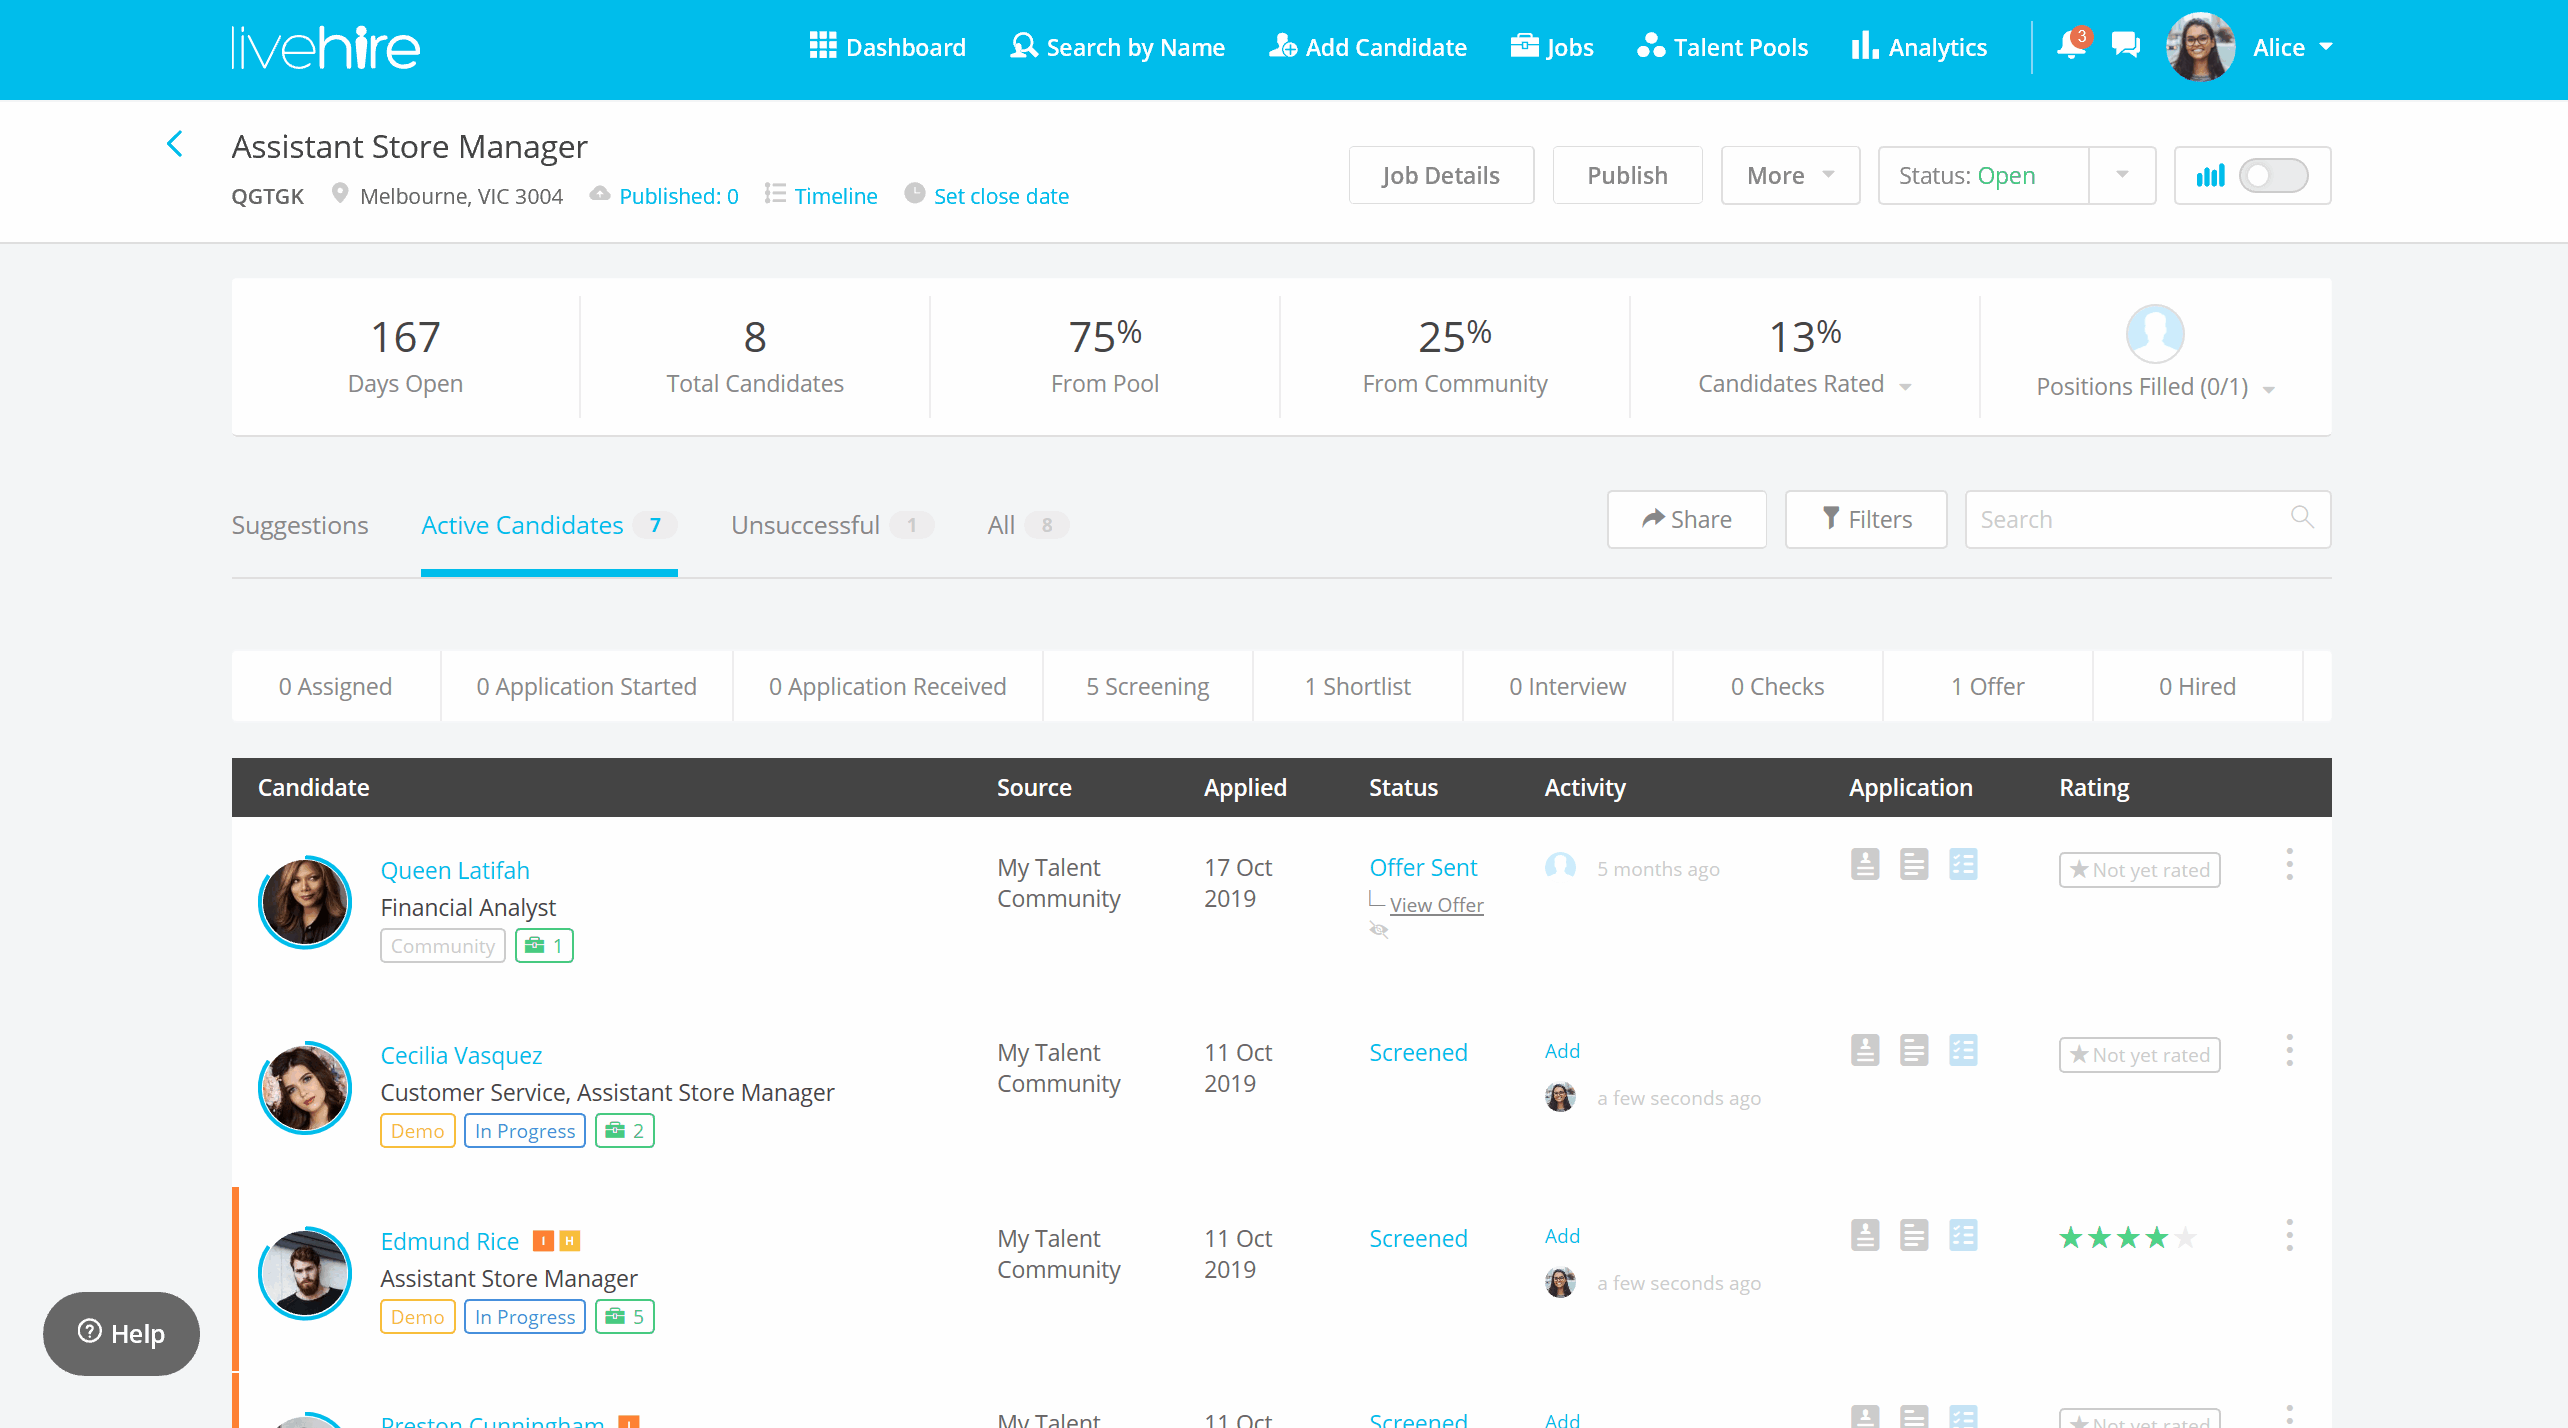Open Cecilia Vasquez's profile document icon
The image size is (2568, 1428).
tap(1865, 1050)
